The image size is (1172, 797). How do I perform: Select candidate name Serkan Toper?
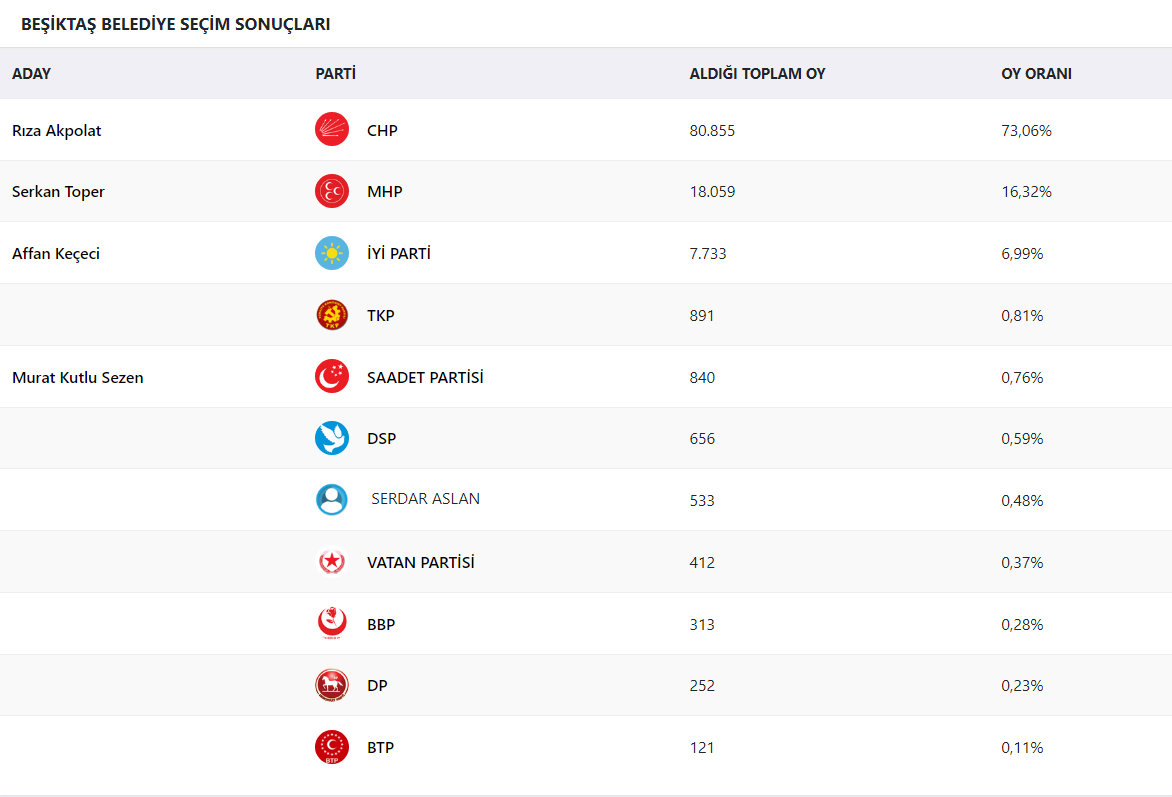(58, 192)
